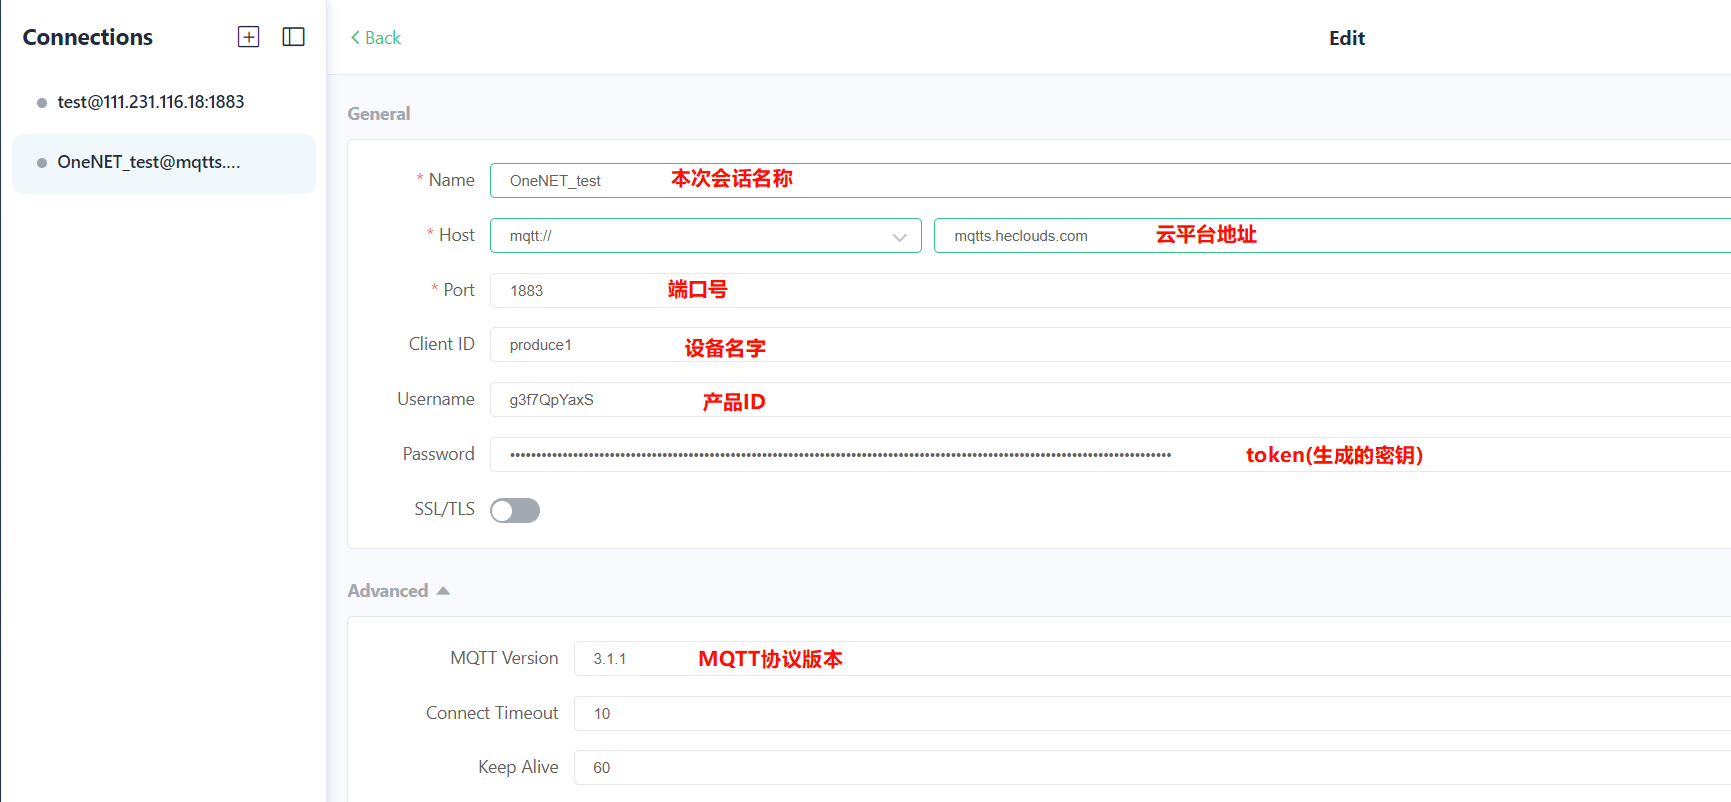The image size is (1731, 802).
Task: Focus the Client ID field produce1
Action: (x=1100, y=345)
